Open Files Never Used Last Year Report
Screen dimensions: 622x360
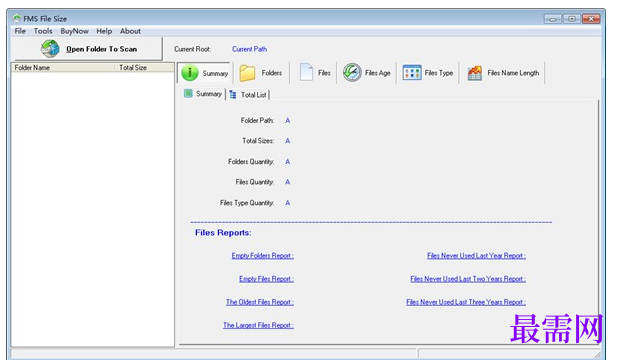(x=476, y=256)
